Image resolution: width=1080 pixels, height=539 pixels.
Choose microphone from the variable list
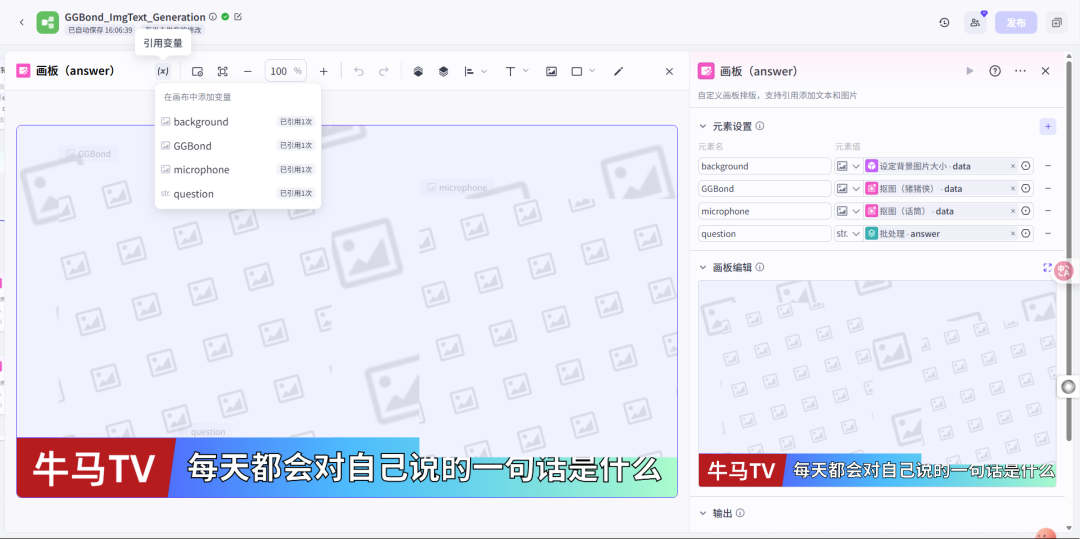coord(201,170)
